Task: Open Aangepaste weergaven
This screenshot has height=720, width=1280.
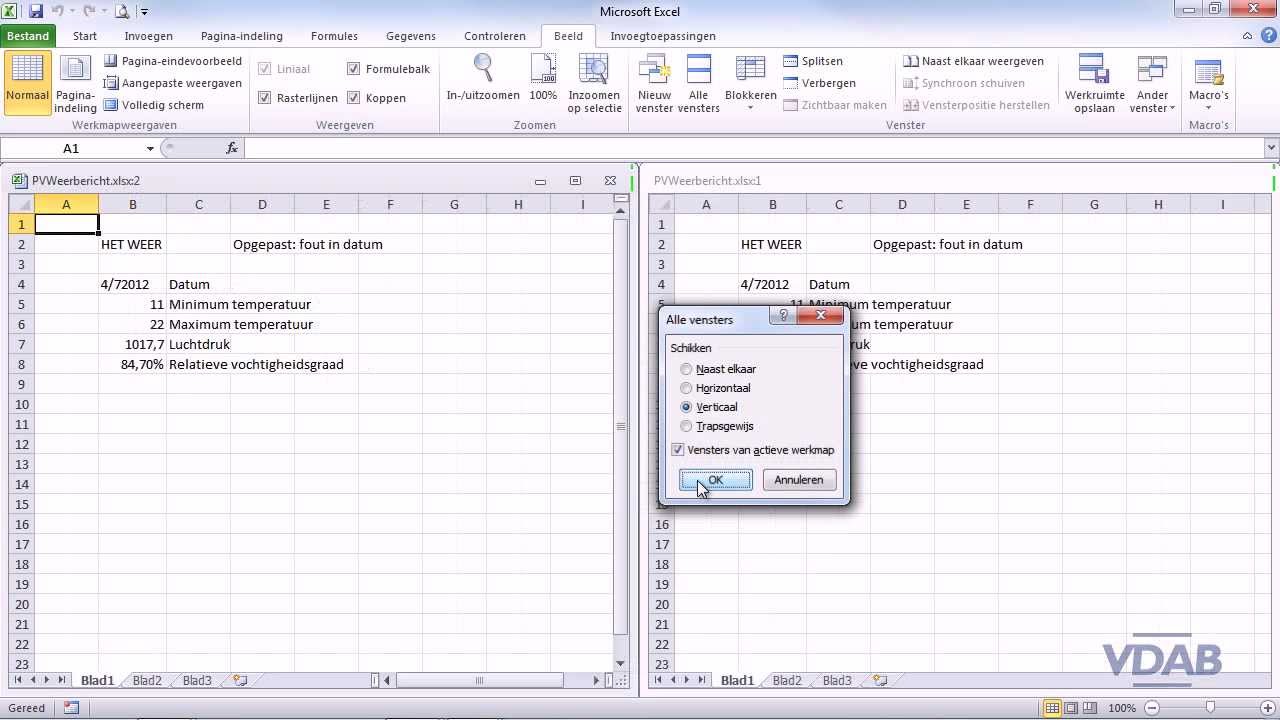Action: (x=172, y=83)
